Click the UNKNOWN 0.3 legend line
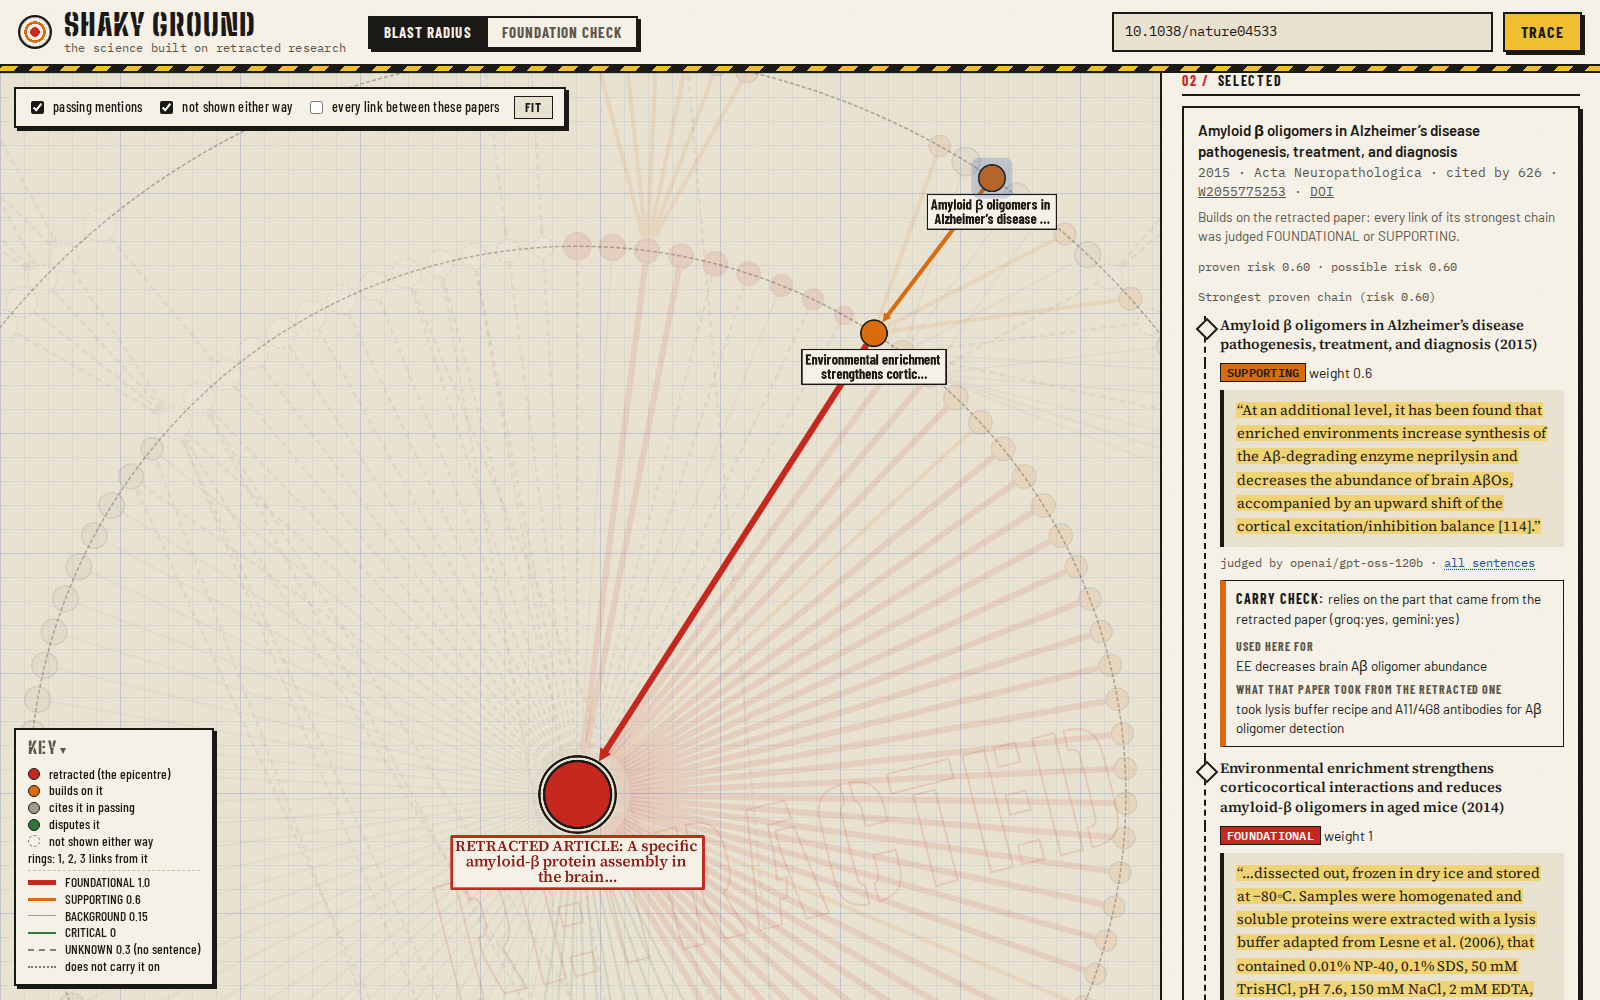The image size is (1600, 1000). click(x=42, y=950)
